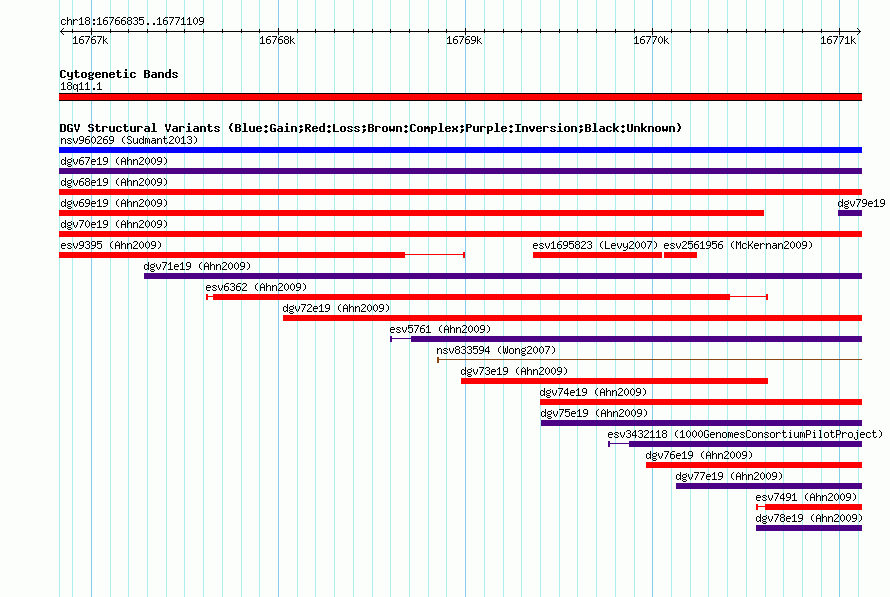Open the dgv78e19 (Ahn2009) label
This screenshot has width=890, height=597.
[x=809, y=518]
